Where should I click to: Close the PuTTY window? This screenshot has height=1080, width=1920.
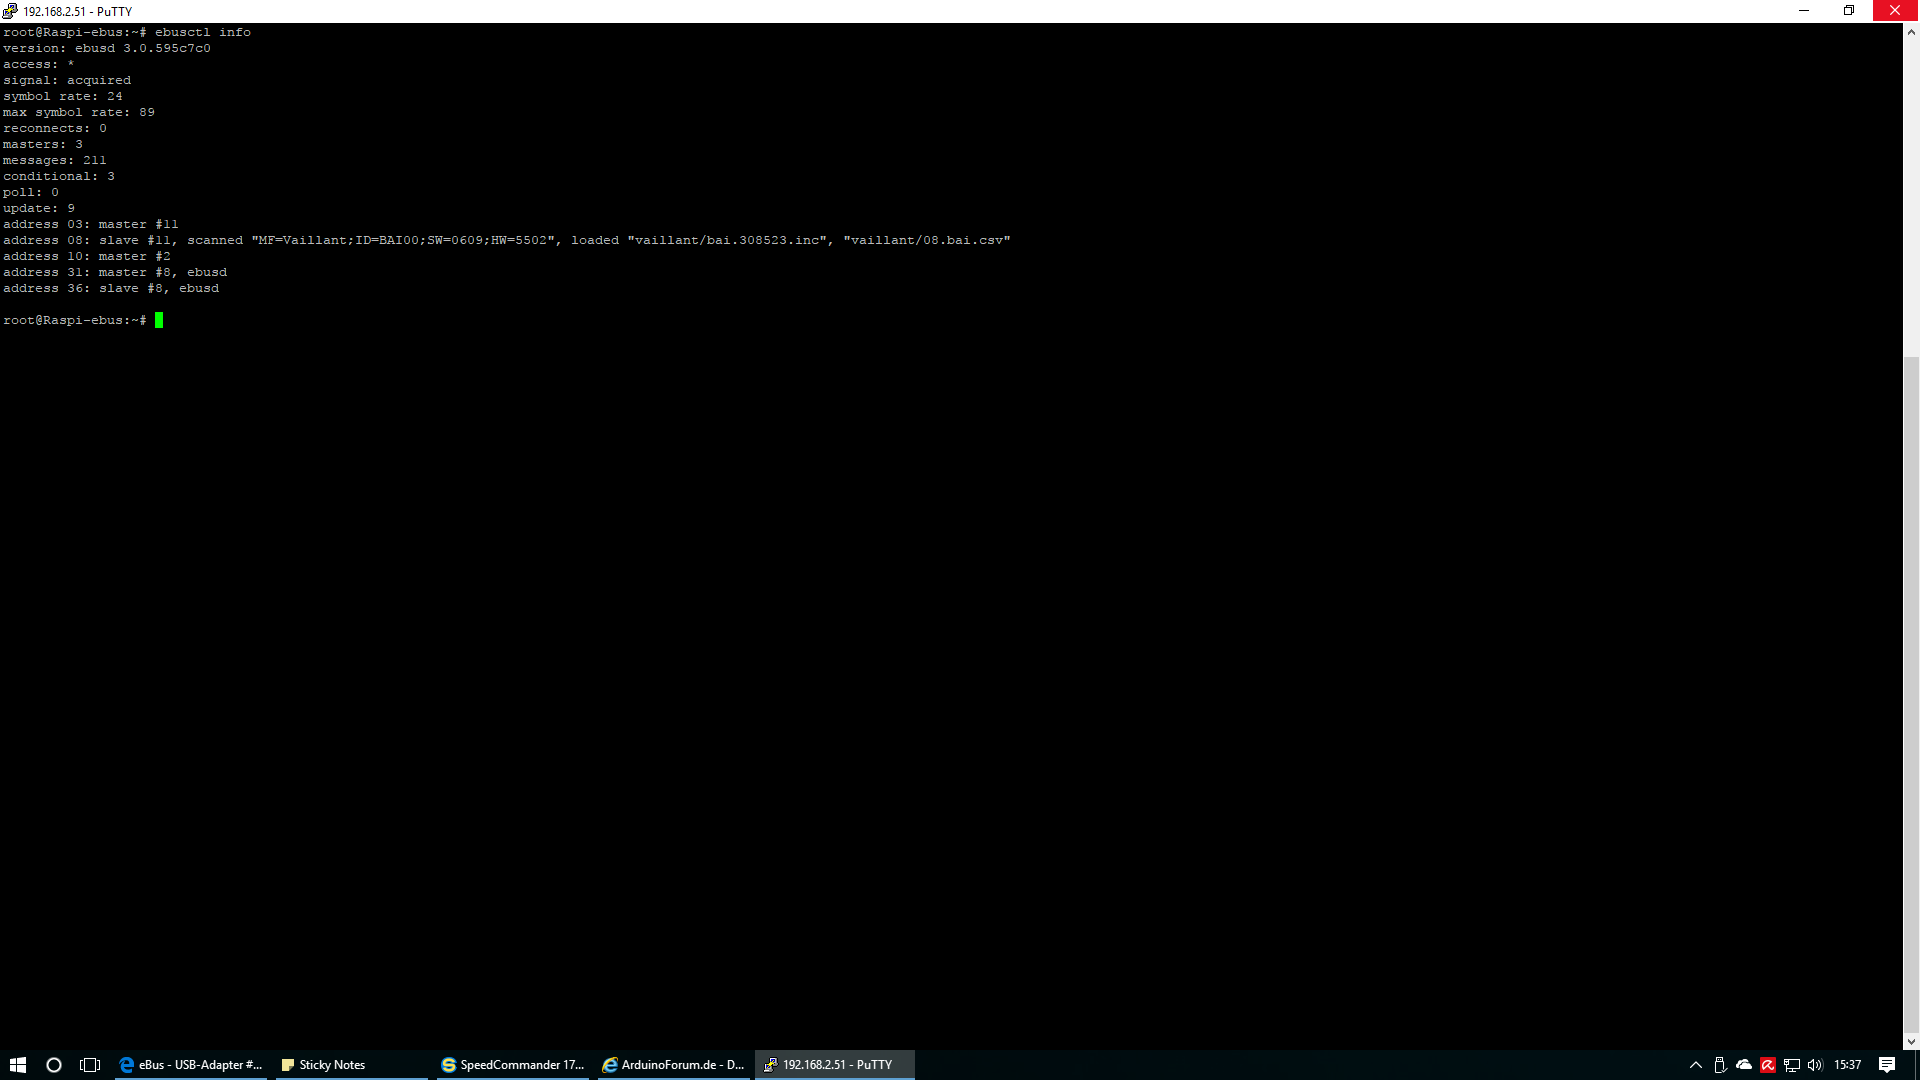pyautogui.click(x=1895, y=11)
